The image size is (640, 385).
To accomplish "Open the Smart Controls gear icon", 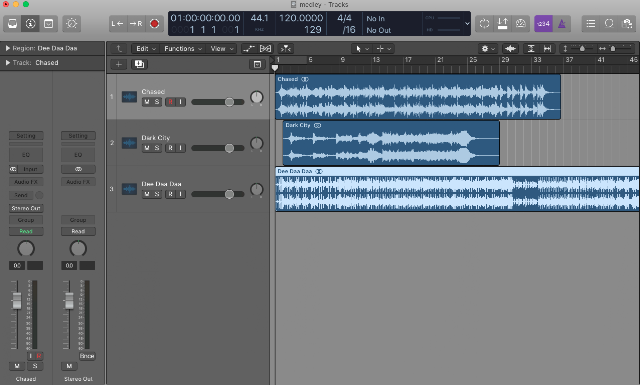I will click(x=71, y=24).
